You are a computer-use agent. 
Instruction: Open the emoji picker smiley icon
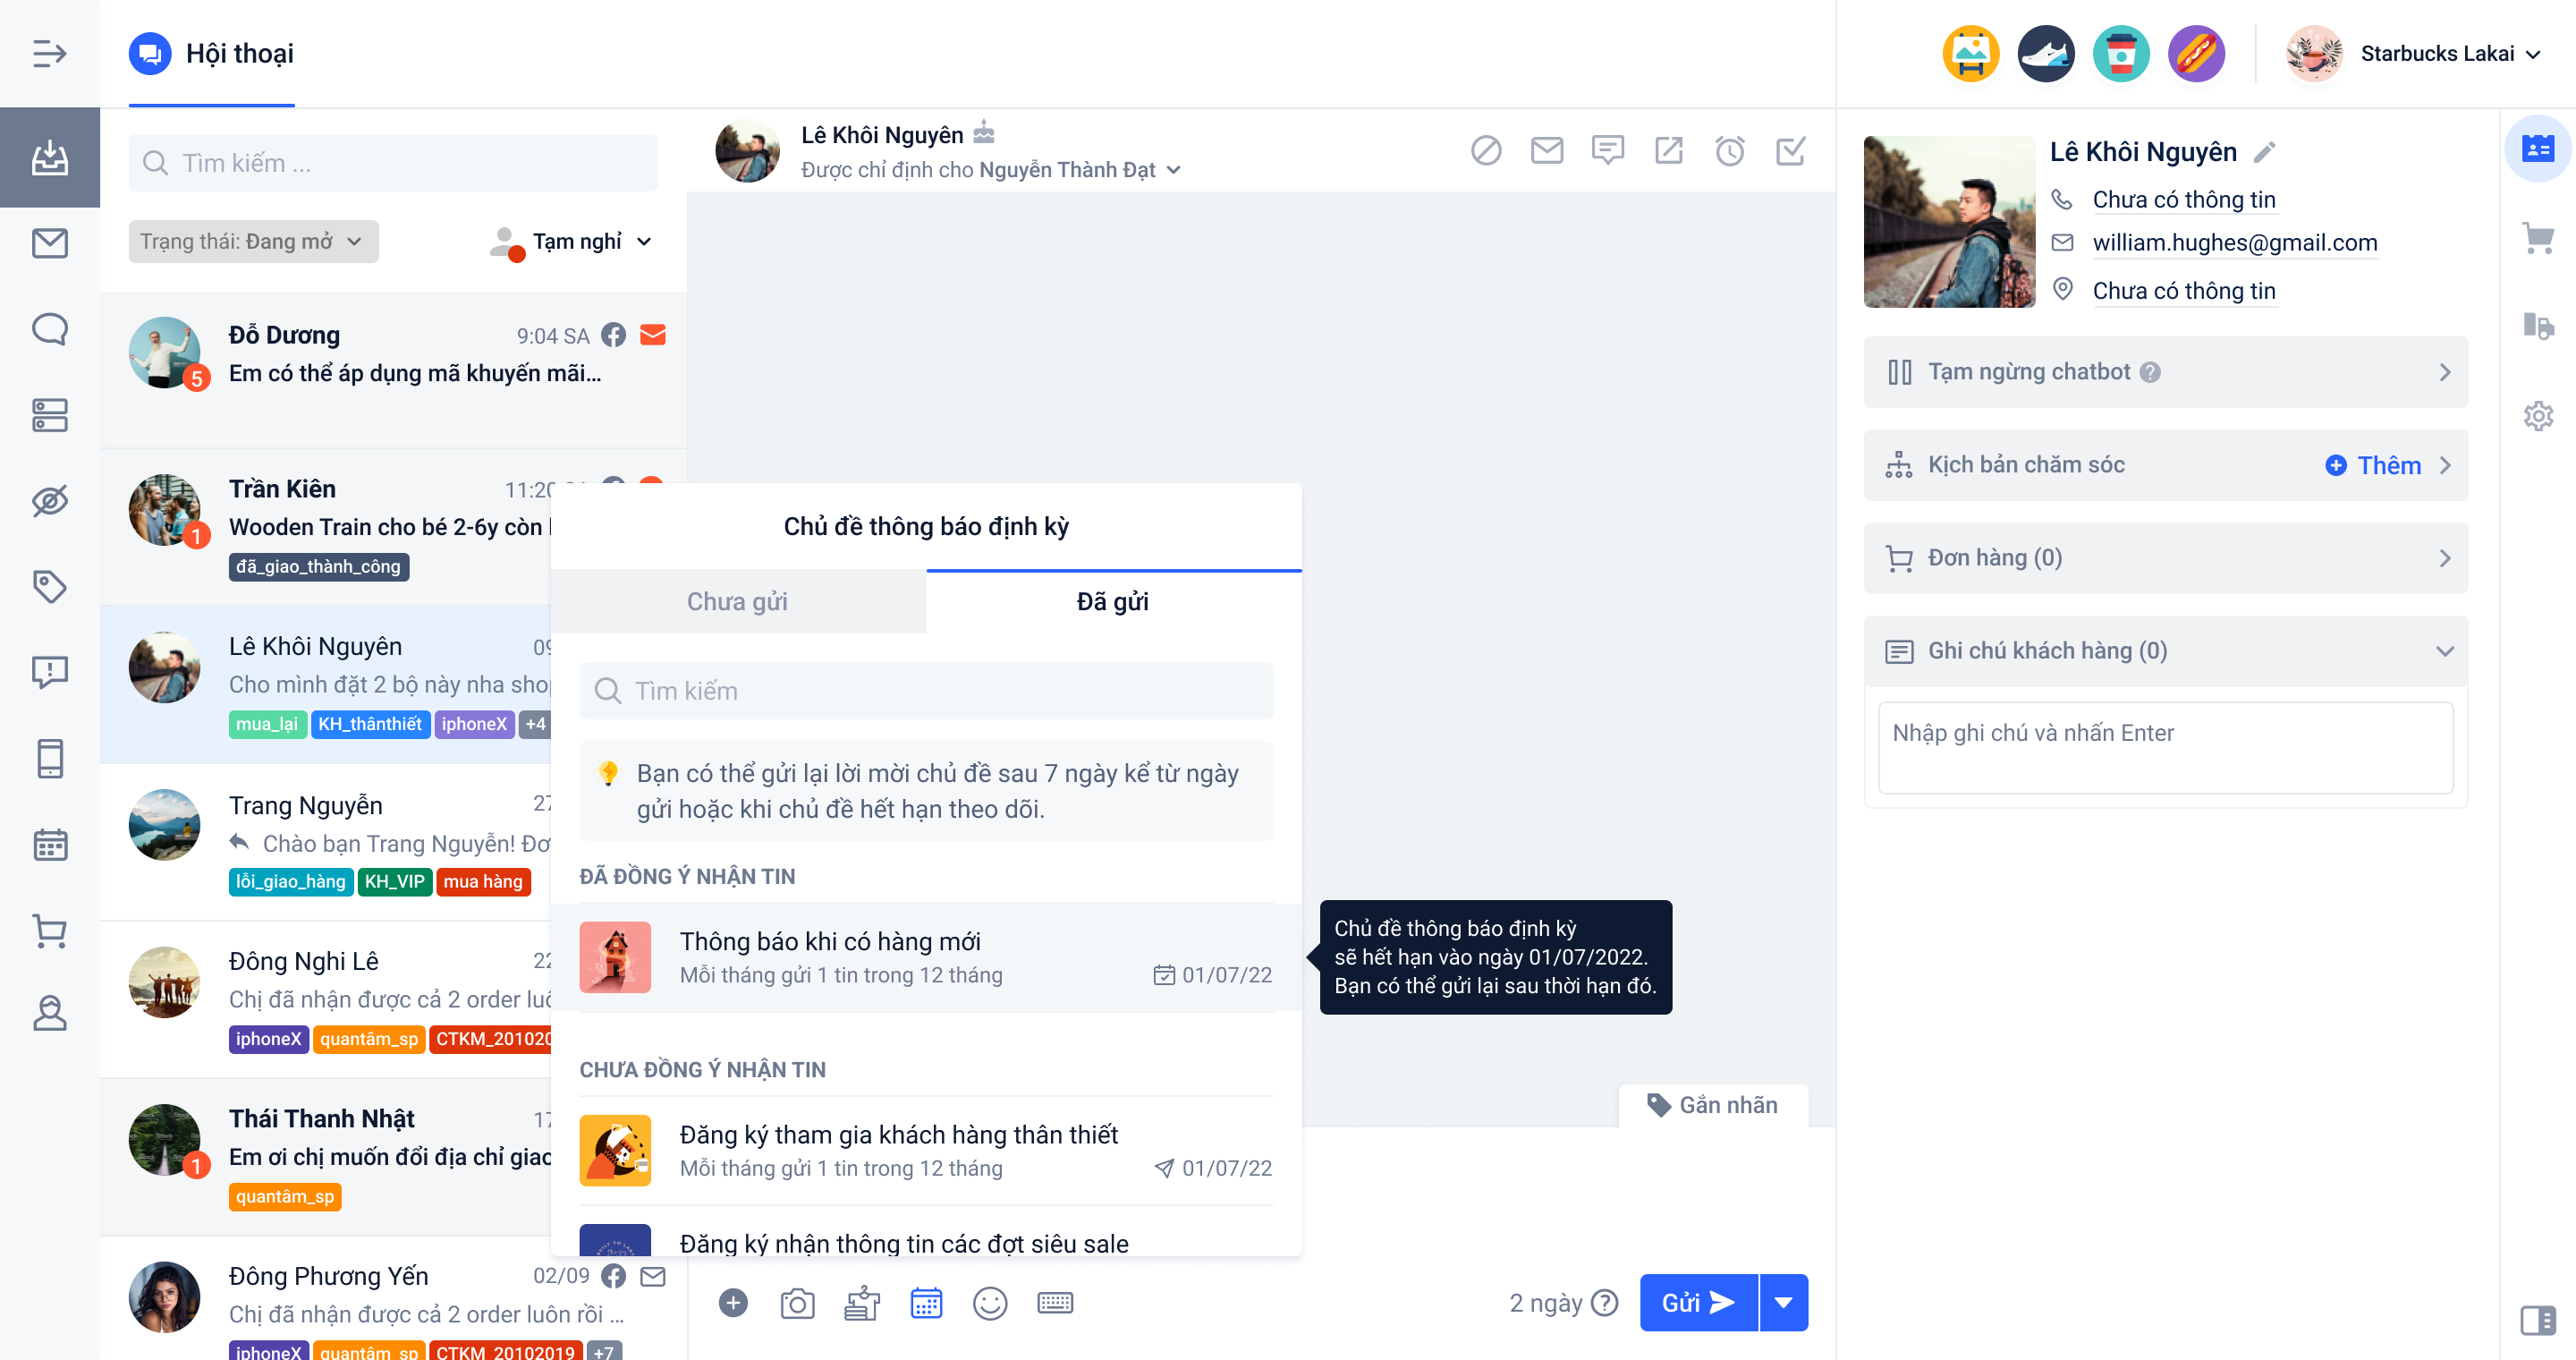pos(990,1303)
